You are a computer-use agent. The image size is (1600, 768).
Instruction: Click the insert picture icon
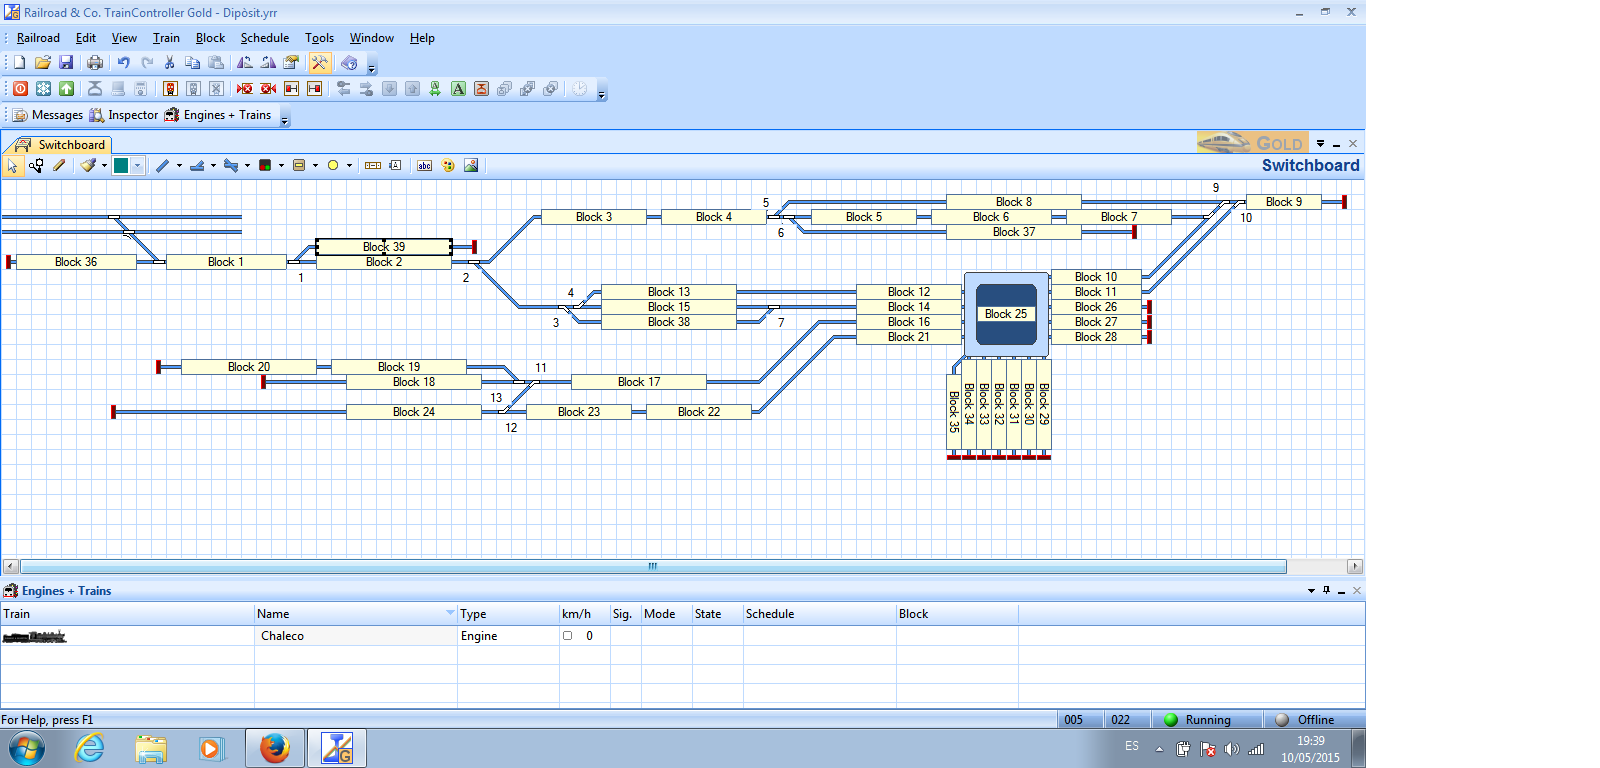click(x=471, y=166)
